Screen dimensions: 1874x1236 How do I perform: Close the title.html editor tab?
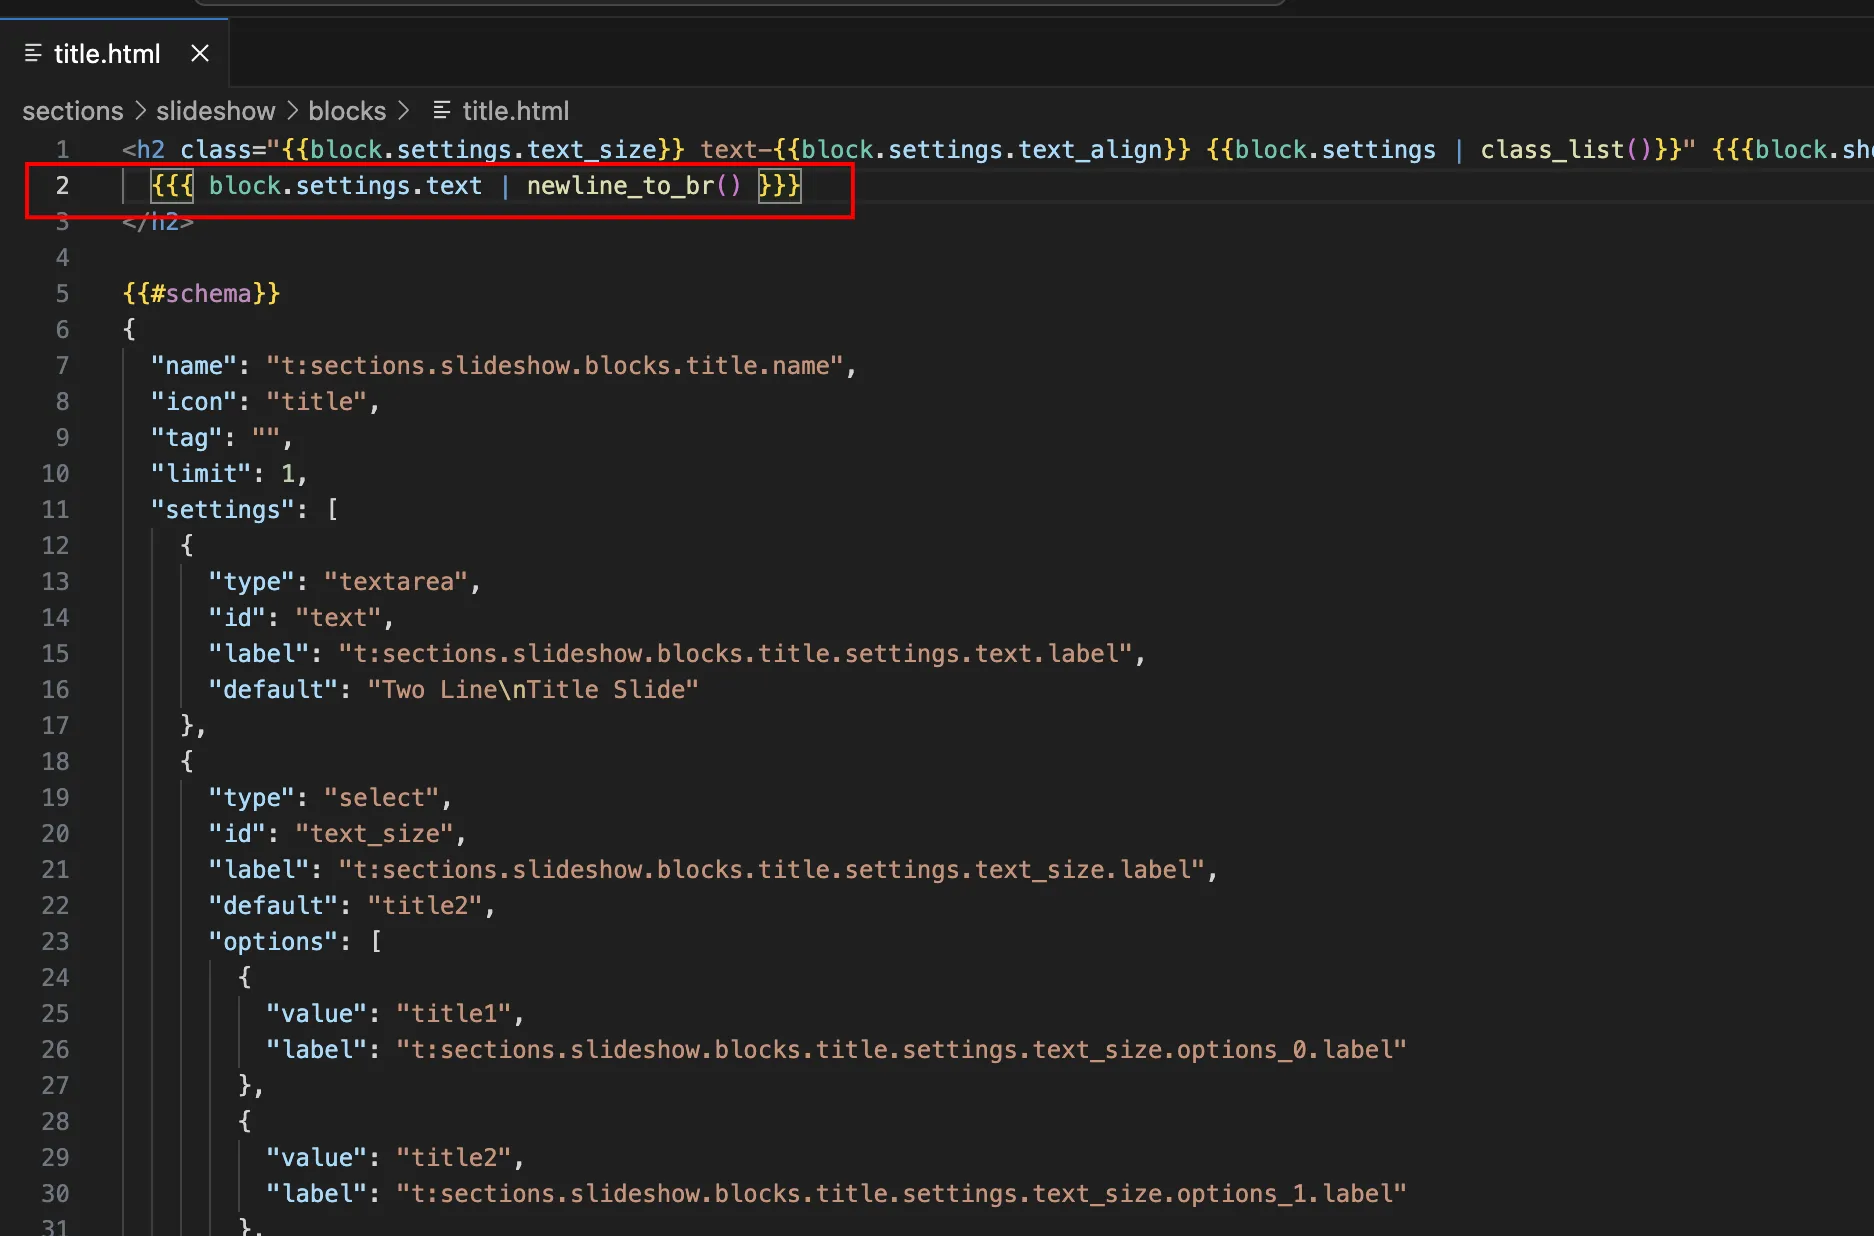click(200, 53)
